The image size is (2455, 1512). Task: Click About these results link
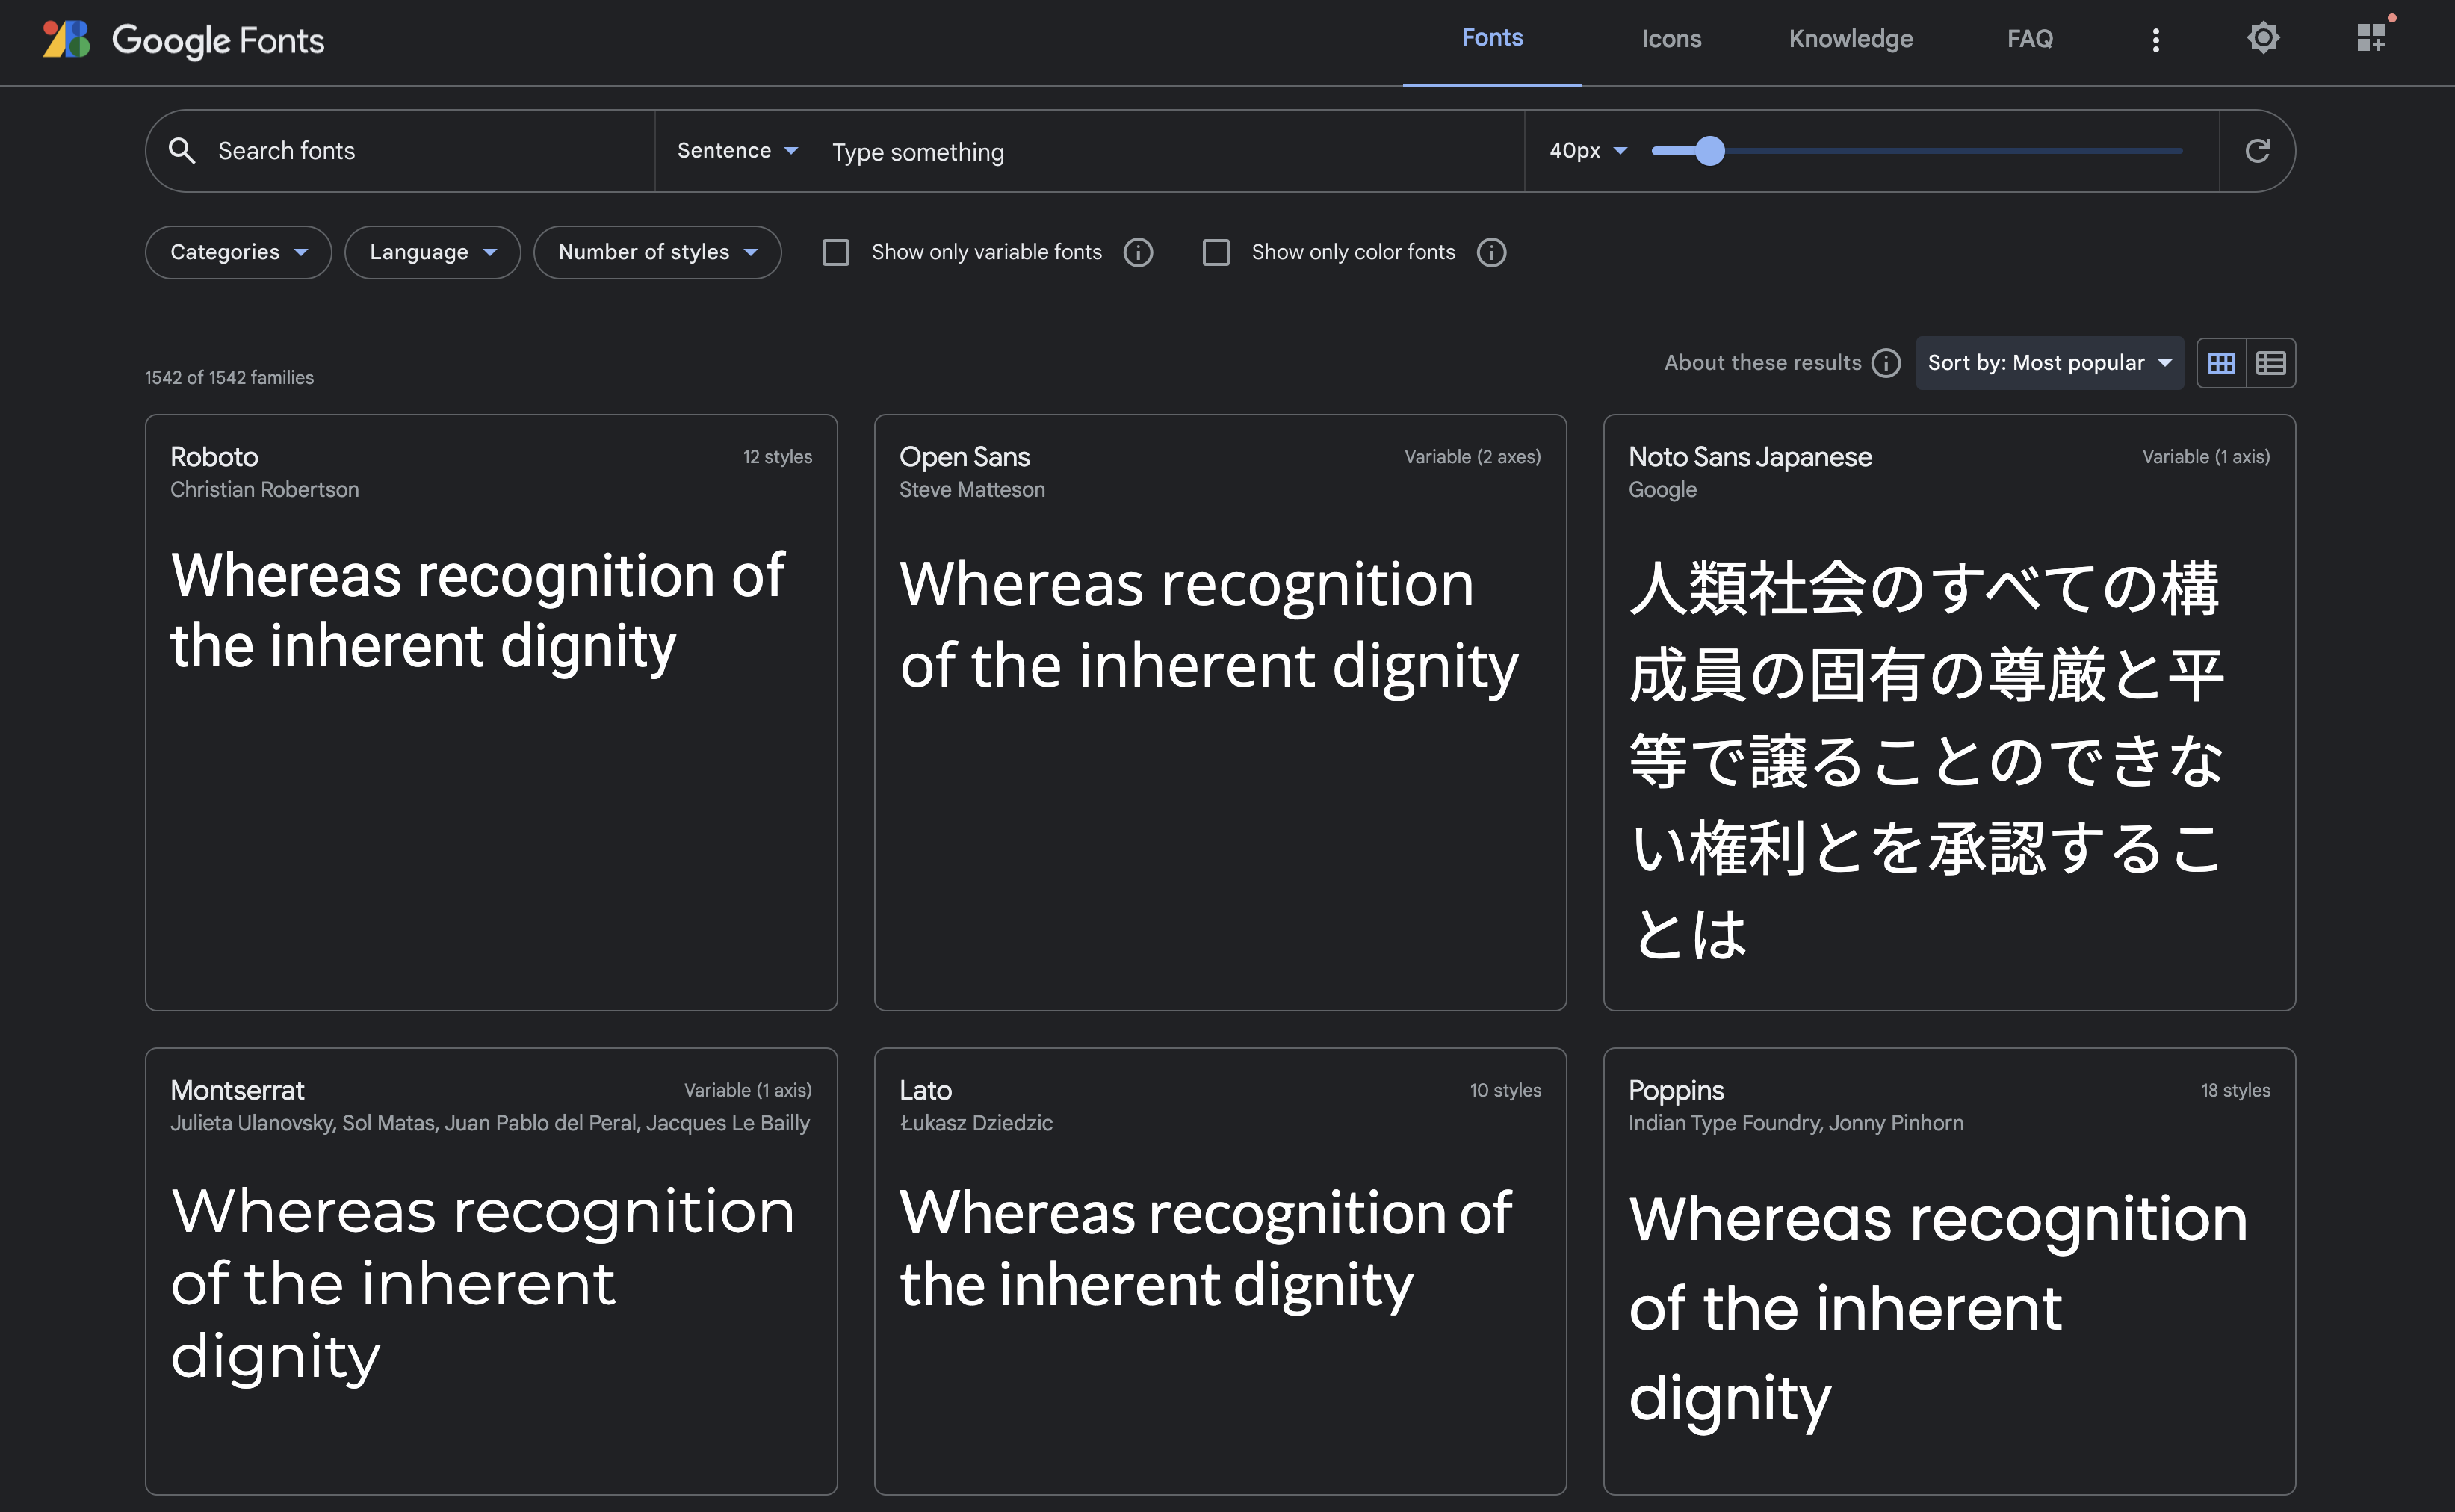click(1762, 363)
